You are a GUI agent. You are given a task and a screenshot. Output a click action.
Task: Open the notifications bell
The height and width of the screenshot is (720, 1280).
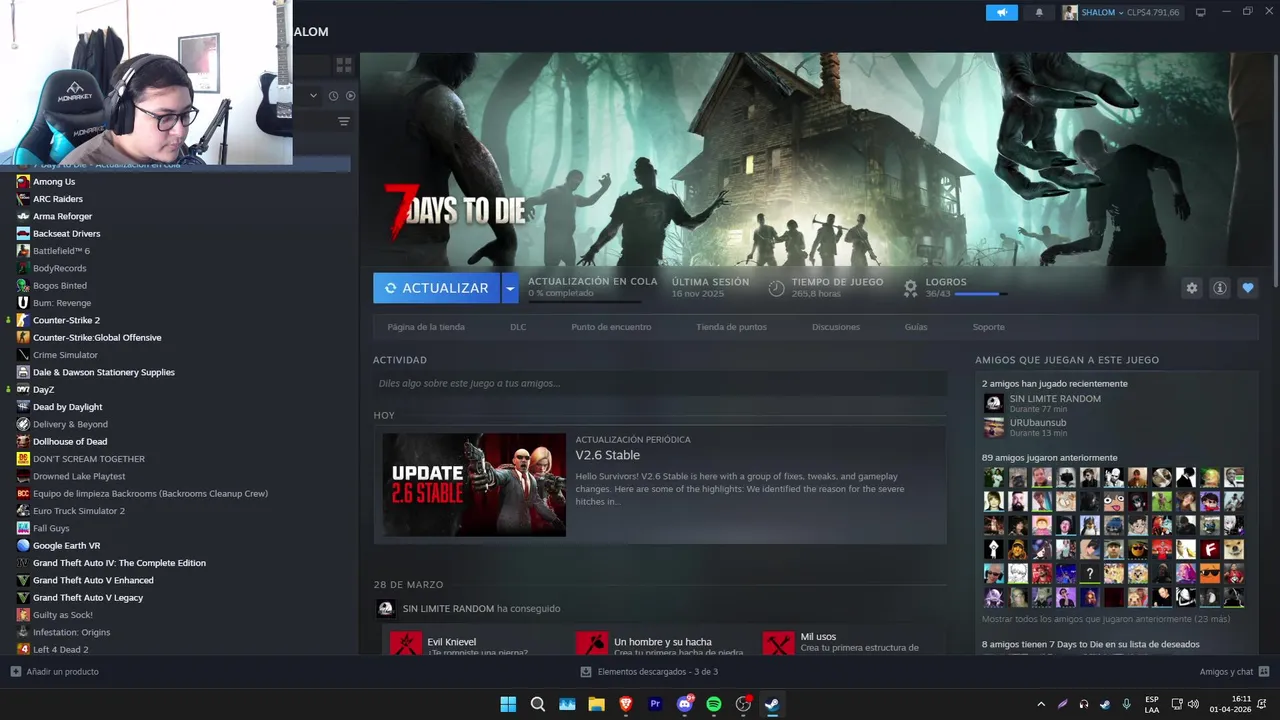[1039, 13]
